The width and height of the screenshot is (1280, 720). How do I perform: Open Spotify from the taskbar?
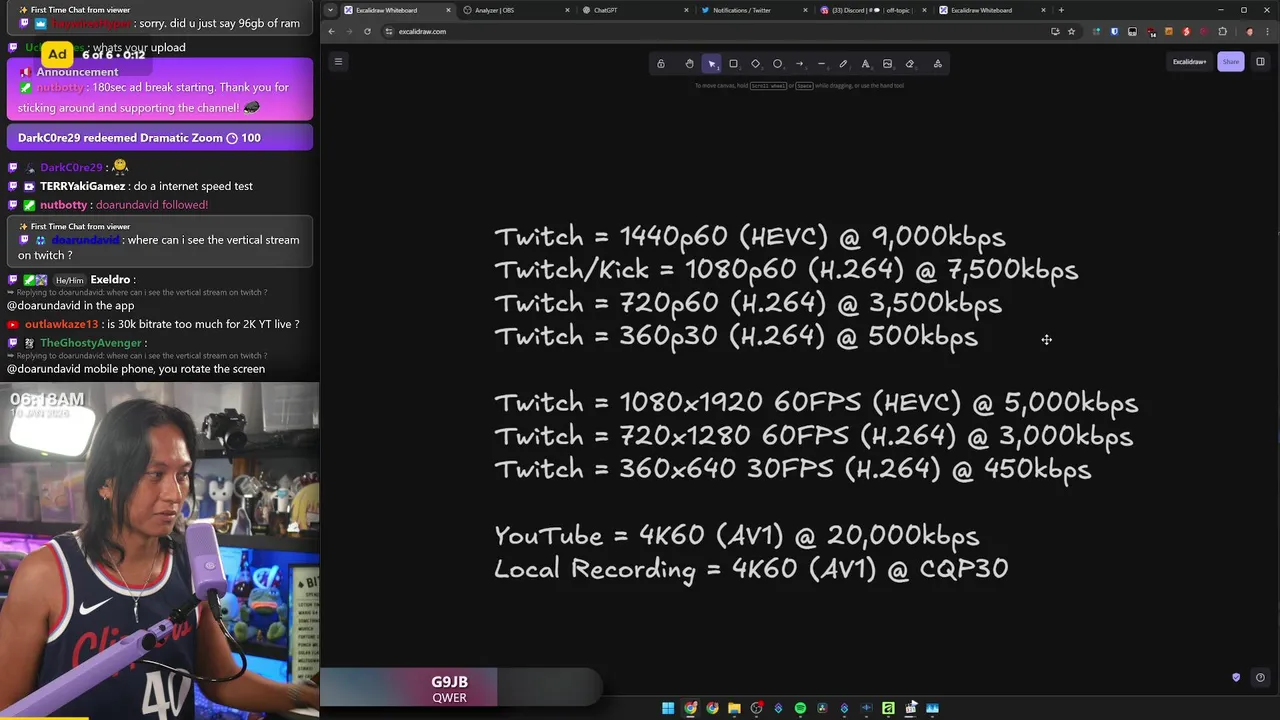800,708
